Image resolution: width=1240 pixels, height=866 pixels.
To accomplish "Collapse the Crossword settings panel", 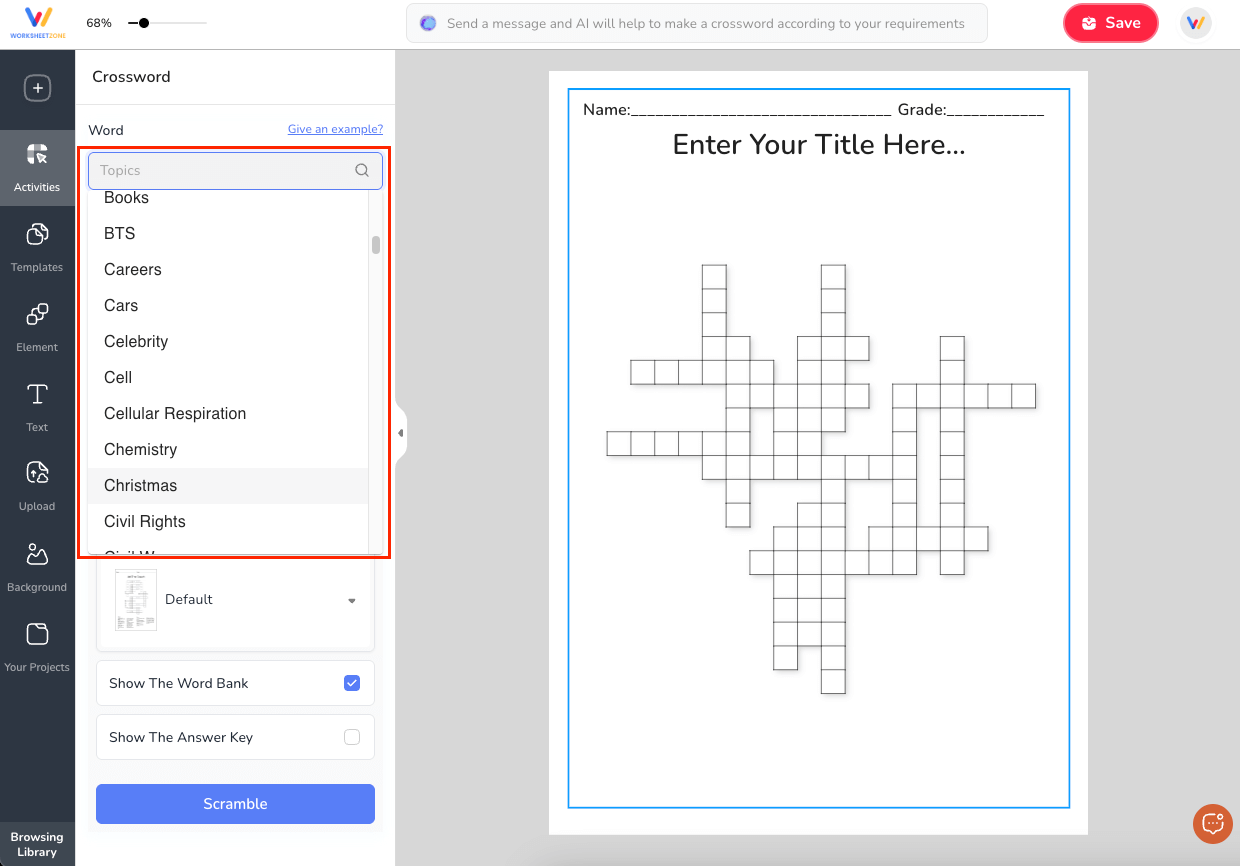I will 400,432.
